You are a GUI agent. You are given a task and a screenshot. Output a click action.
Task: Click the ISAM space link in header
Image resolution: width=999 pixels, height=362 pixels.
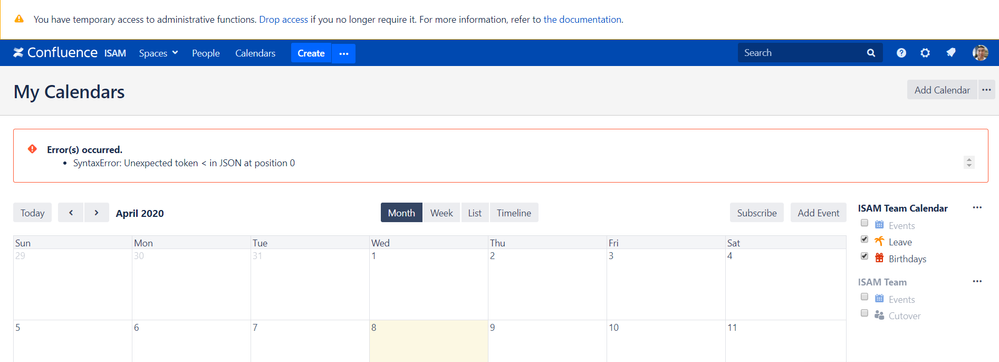click(115, 54)
